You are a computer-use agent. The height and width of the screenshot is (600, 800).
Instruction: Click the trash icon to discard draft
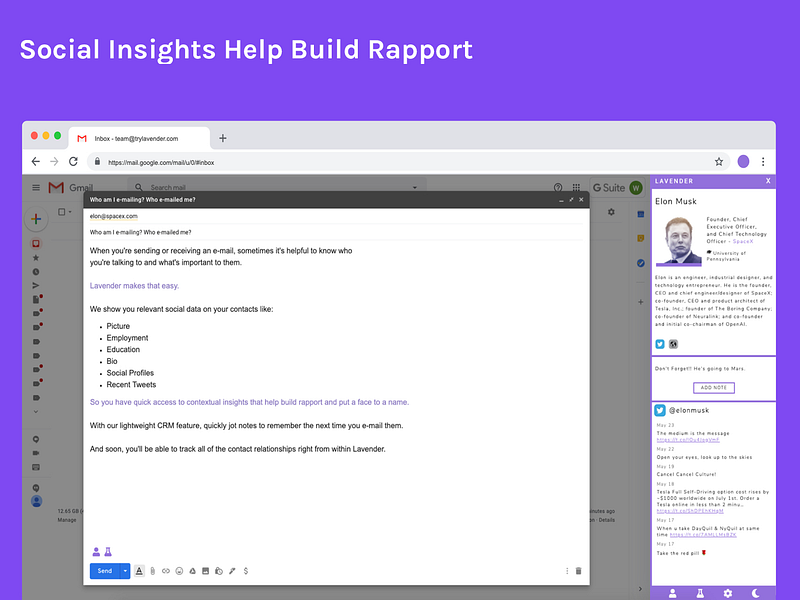579,571
